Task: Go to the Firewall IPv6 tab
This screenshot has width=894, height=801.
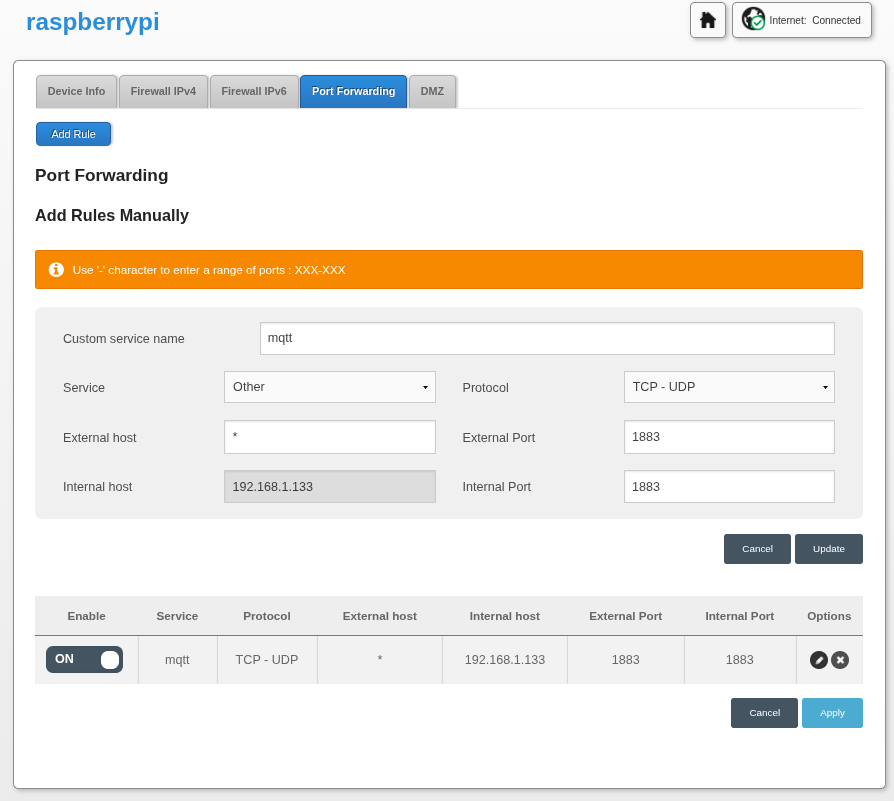Action: [x=254, y=91]
